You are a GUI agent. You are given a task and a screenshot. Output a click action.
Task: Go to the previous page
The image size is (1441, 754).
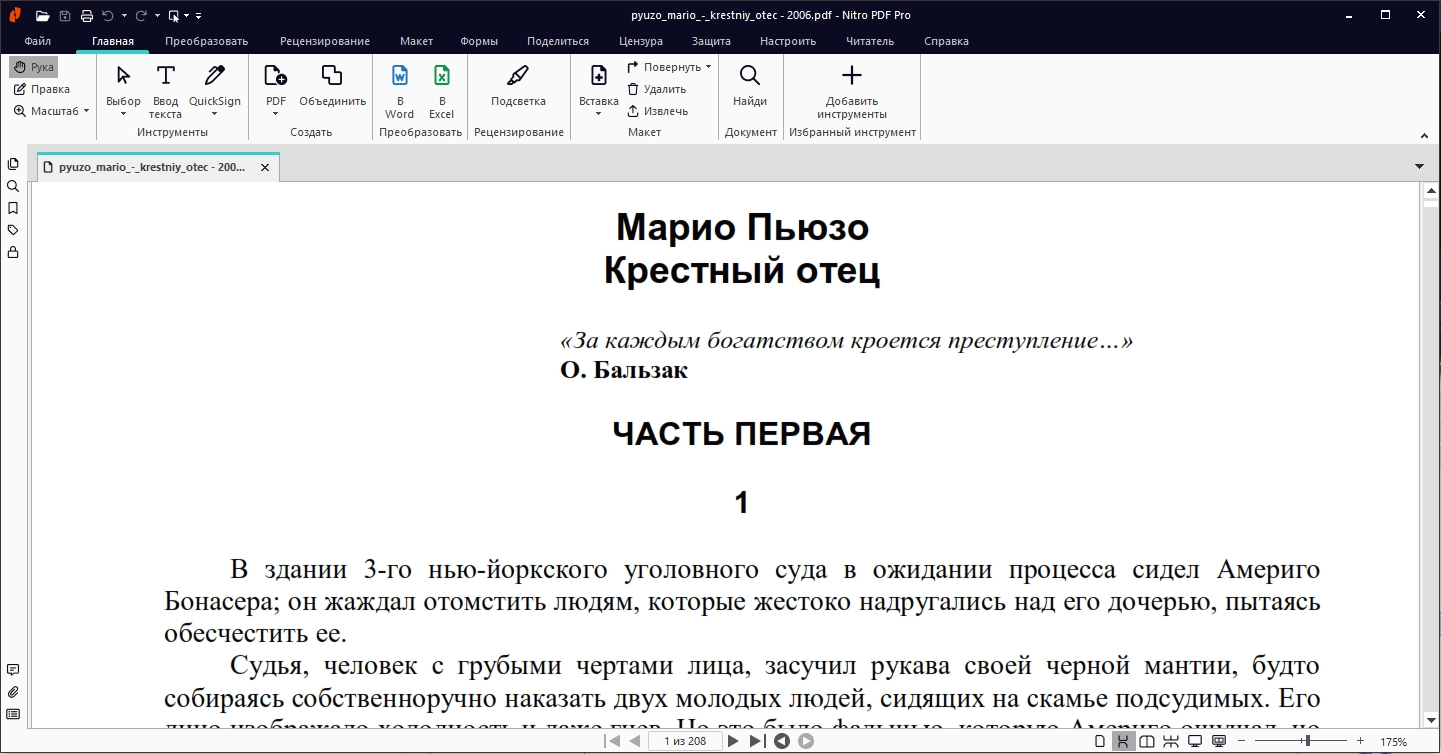click(634, 741)
